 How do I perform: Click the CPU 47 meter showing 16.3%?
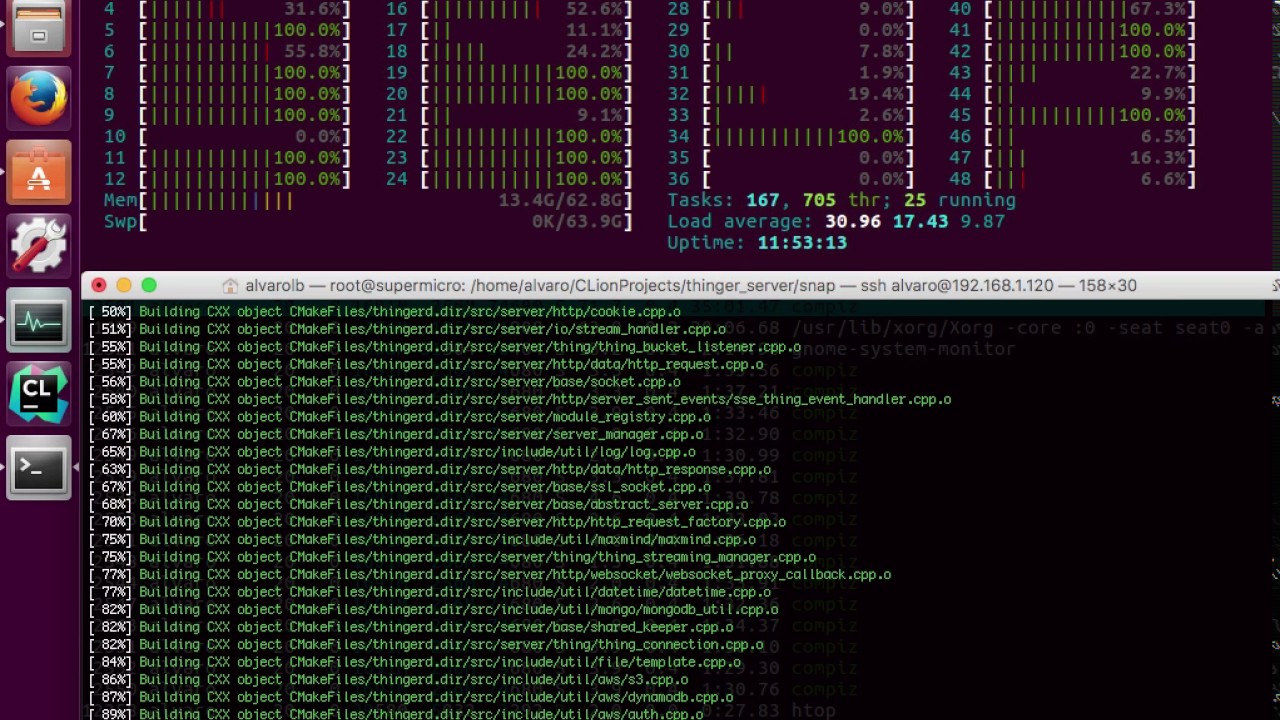1072,158
